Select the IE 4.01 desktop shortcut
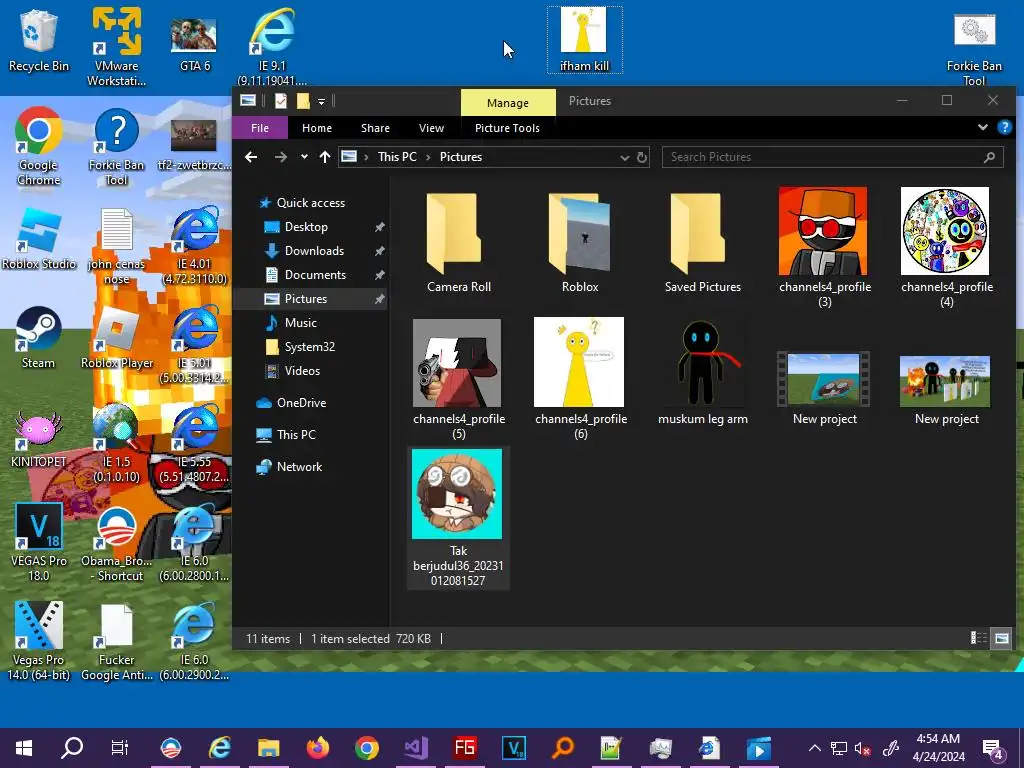1024x768 pixels. pyautogui.click(x=195, y=247)
